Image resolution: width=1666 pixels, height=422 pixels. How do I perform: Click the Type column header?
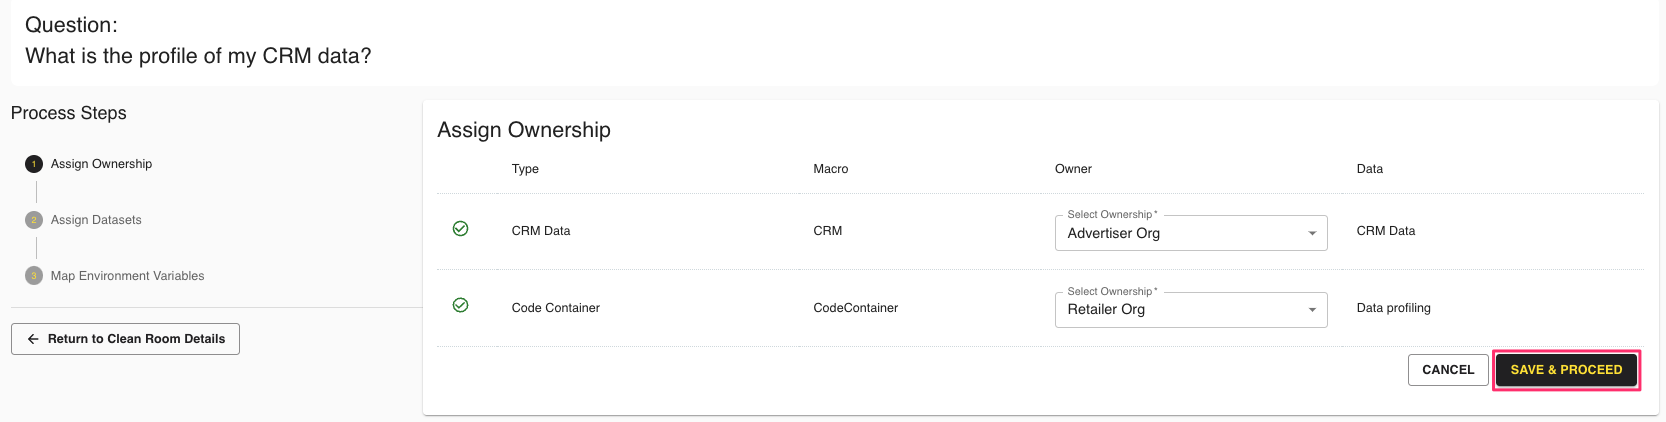[x=525, y=169]
